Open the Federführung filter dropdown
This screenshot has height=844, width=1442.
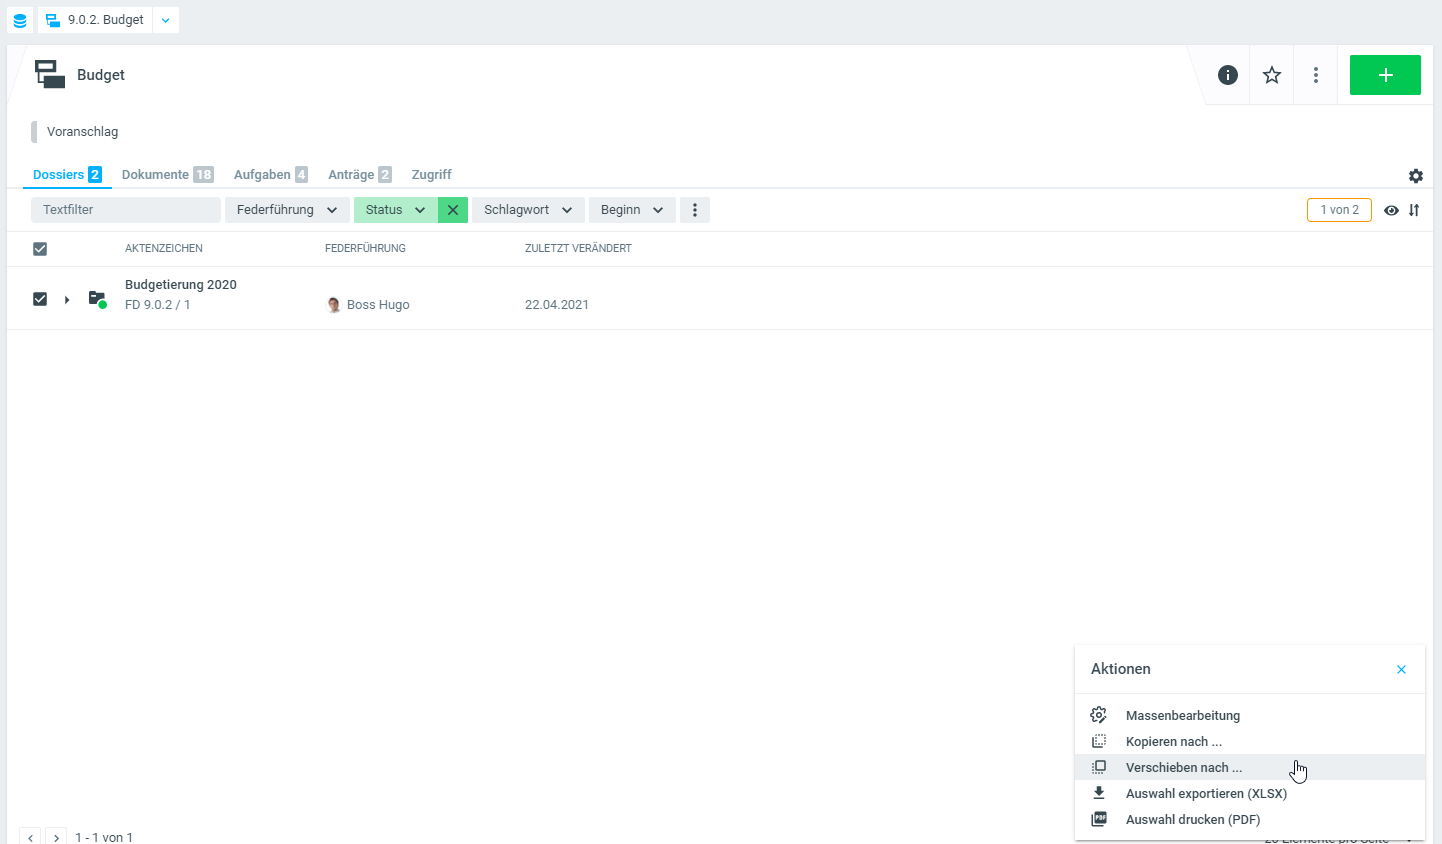click(x=287, y=210)
